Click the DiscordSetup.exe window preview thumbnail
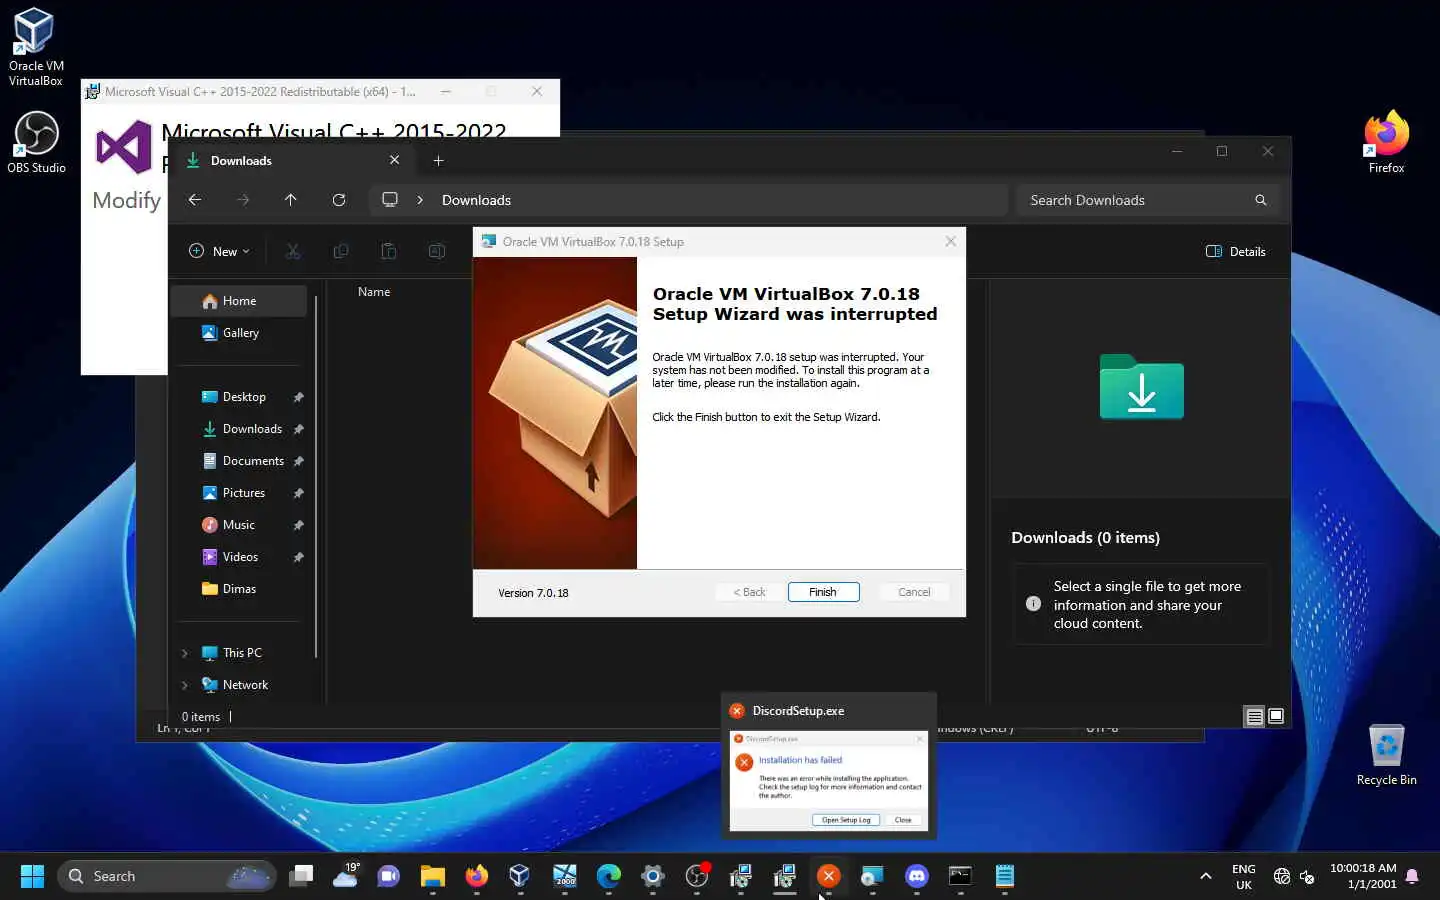The height and width of the screenshot is (900, 1440). (829, 780)
